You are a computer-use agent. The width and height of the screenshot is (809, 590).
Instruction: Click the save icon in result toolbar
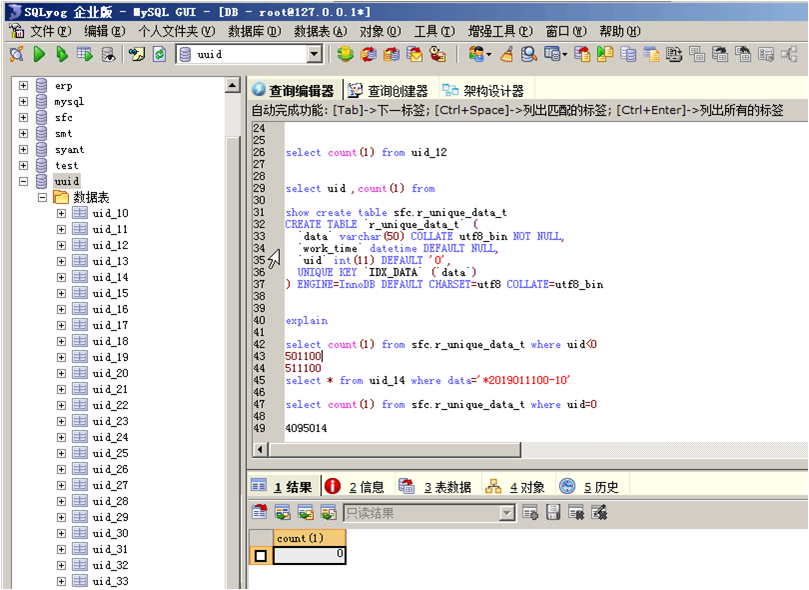(x=554, y=513)
